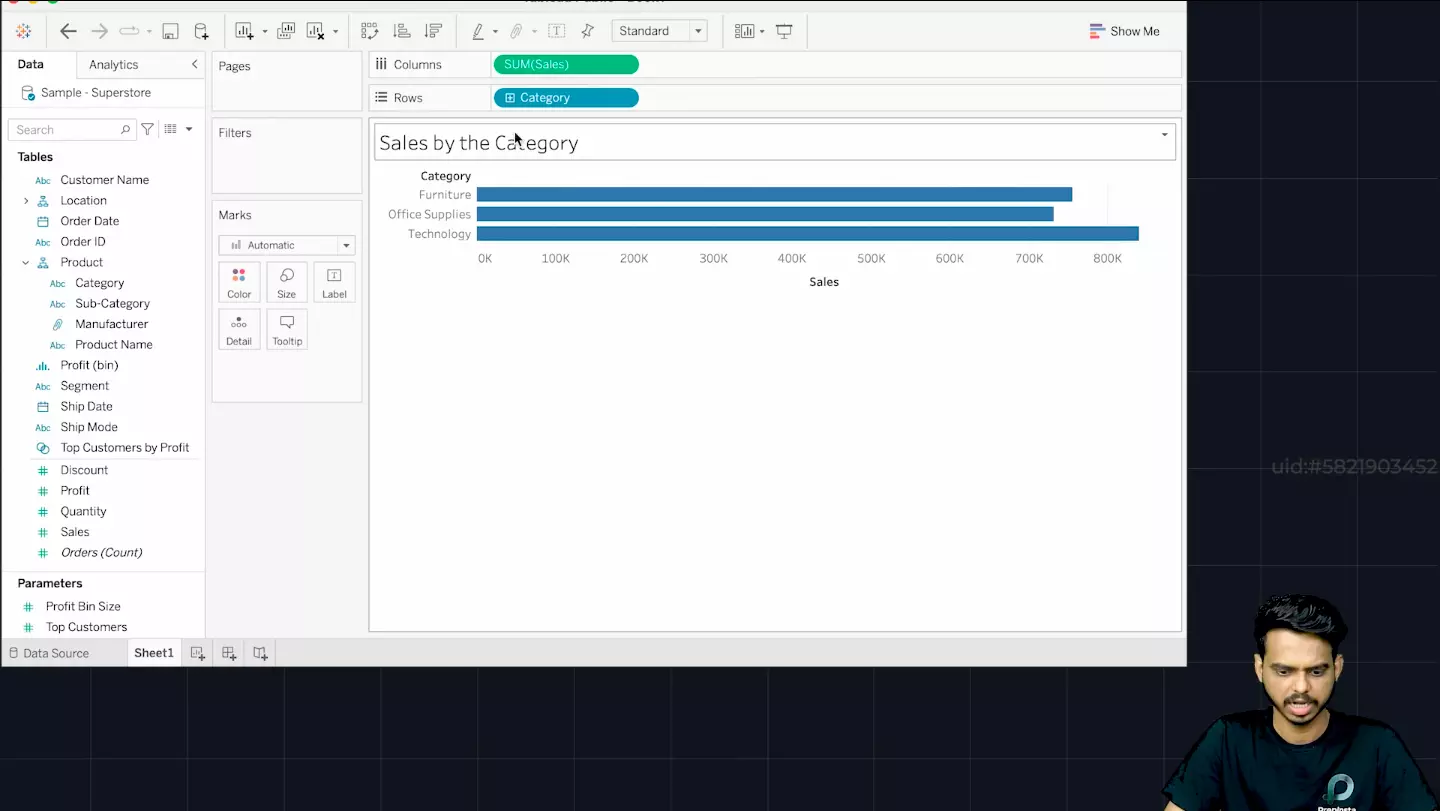This screenshot has width=1440, height=811.
Task: Sort bars ascending using toolbar icon
Action: pyautogui.click(x=402, y=31)
